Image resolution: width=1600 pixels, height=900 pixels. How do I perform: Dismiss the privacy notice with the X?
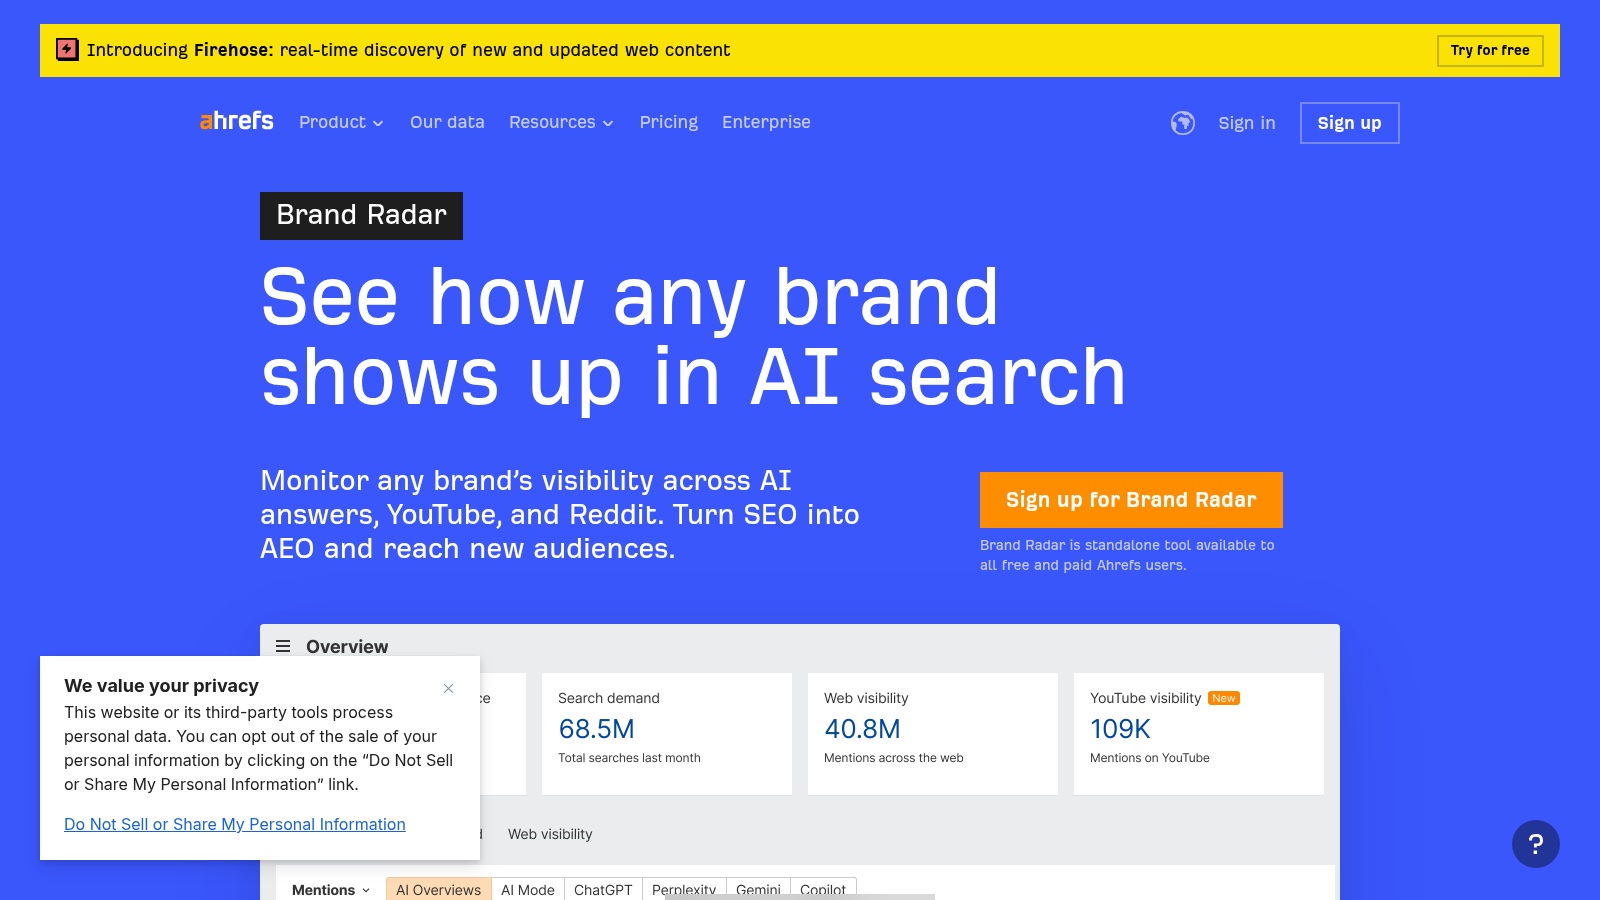448,689
